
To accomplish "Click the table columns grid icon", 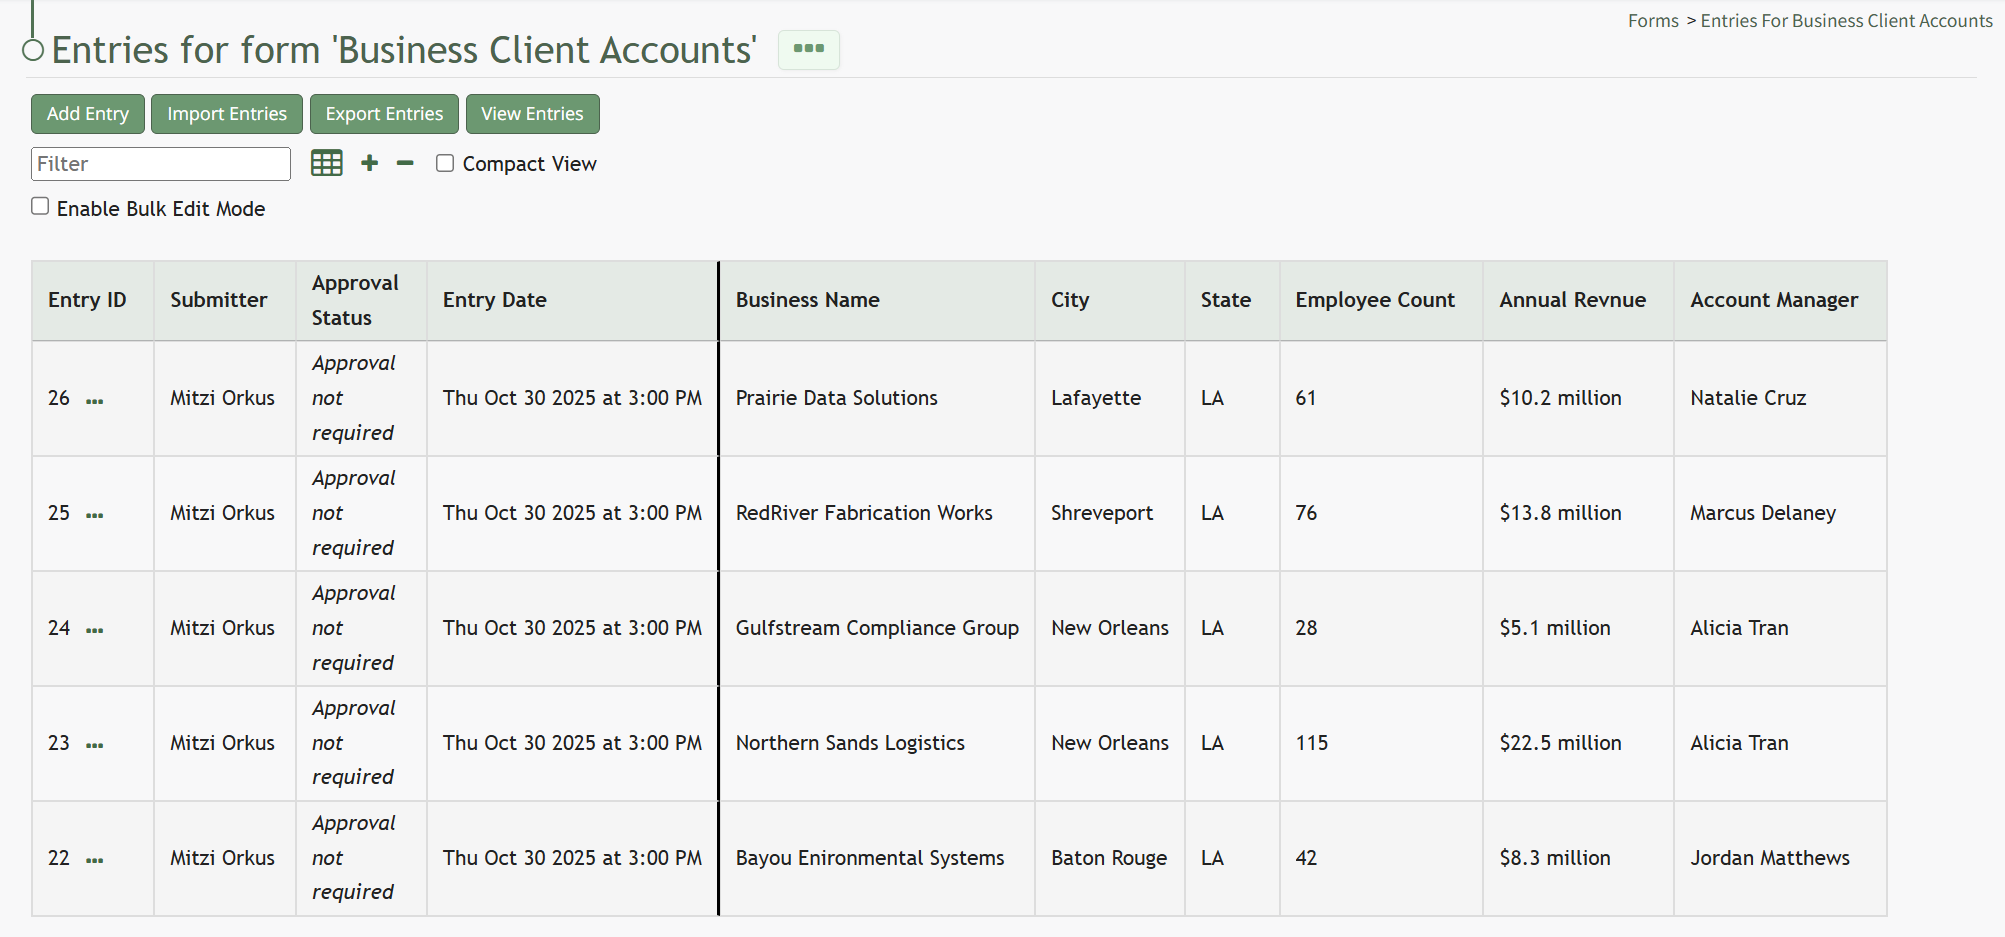I will click(x=327, y=163).
